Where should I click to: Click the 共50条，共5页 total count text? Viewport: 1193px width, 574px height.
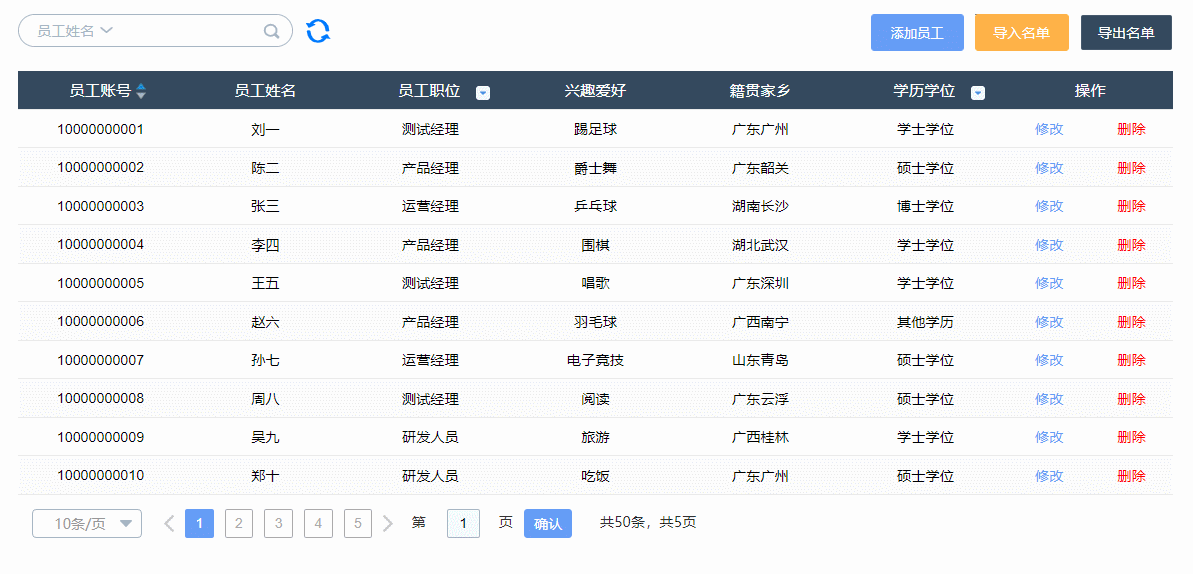tap(648, 522)
